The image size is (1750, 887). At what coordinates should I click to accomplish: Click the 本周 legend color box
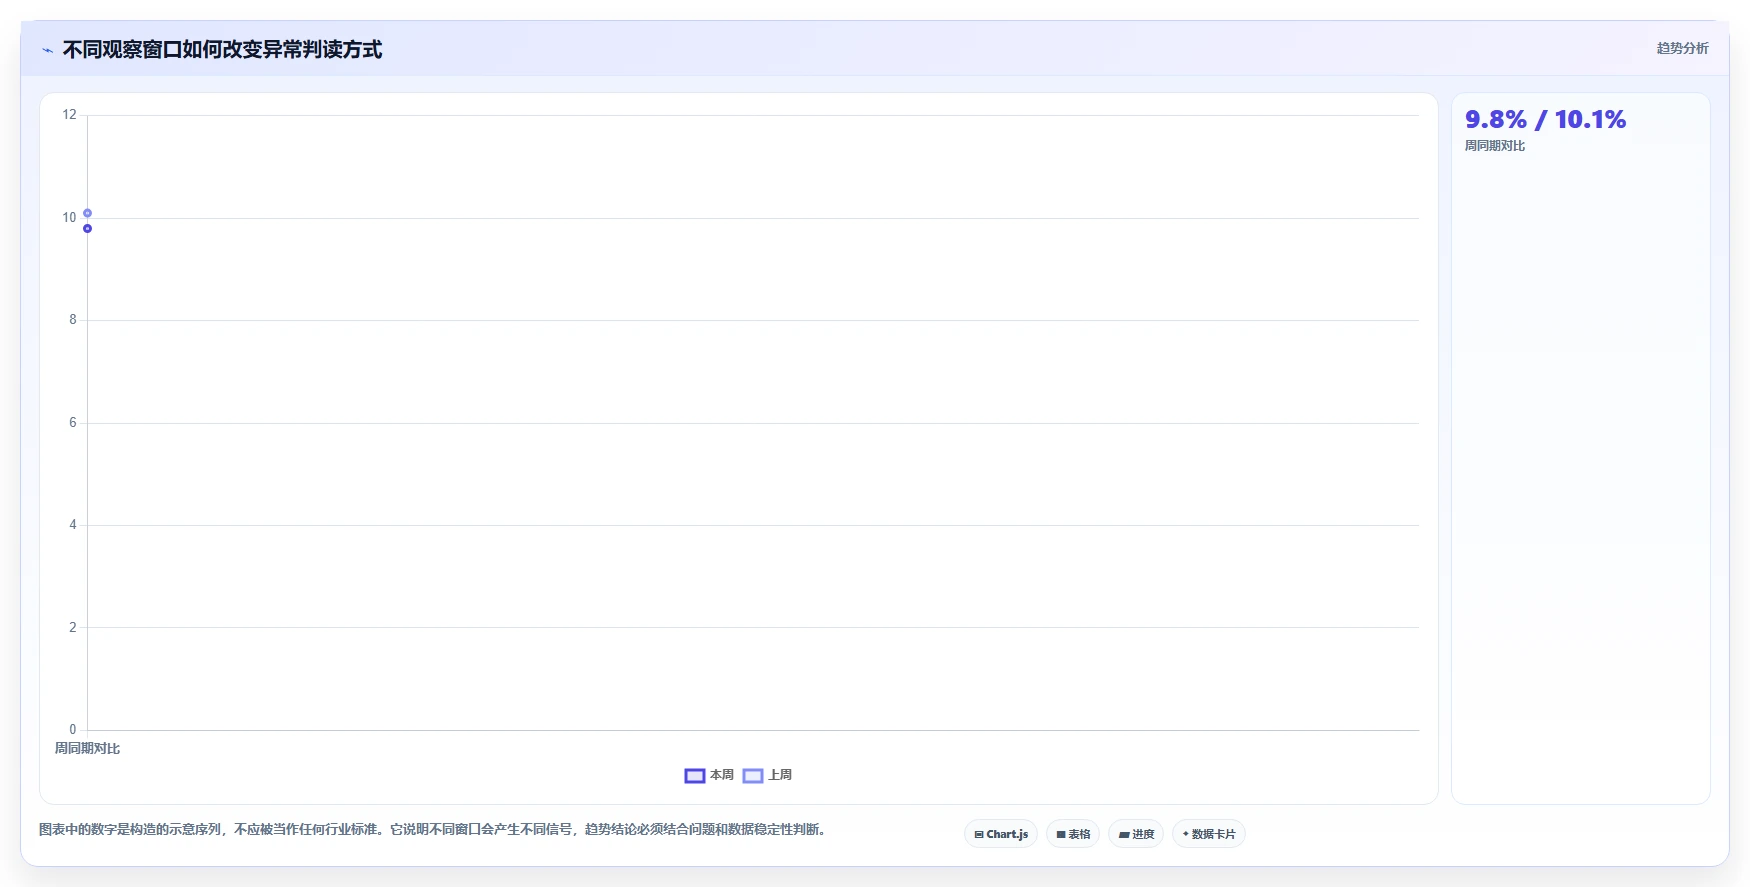[x=695, y=776]
